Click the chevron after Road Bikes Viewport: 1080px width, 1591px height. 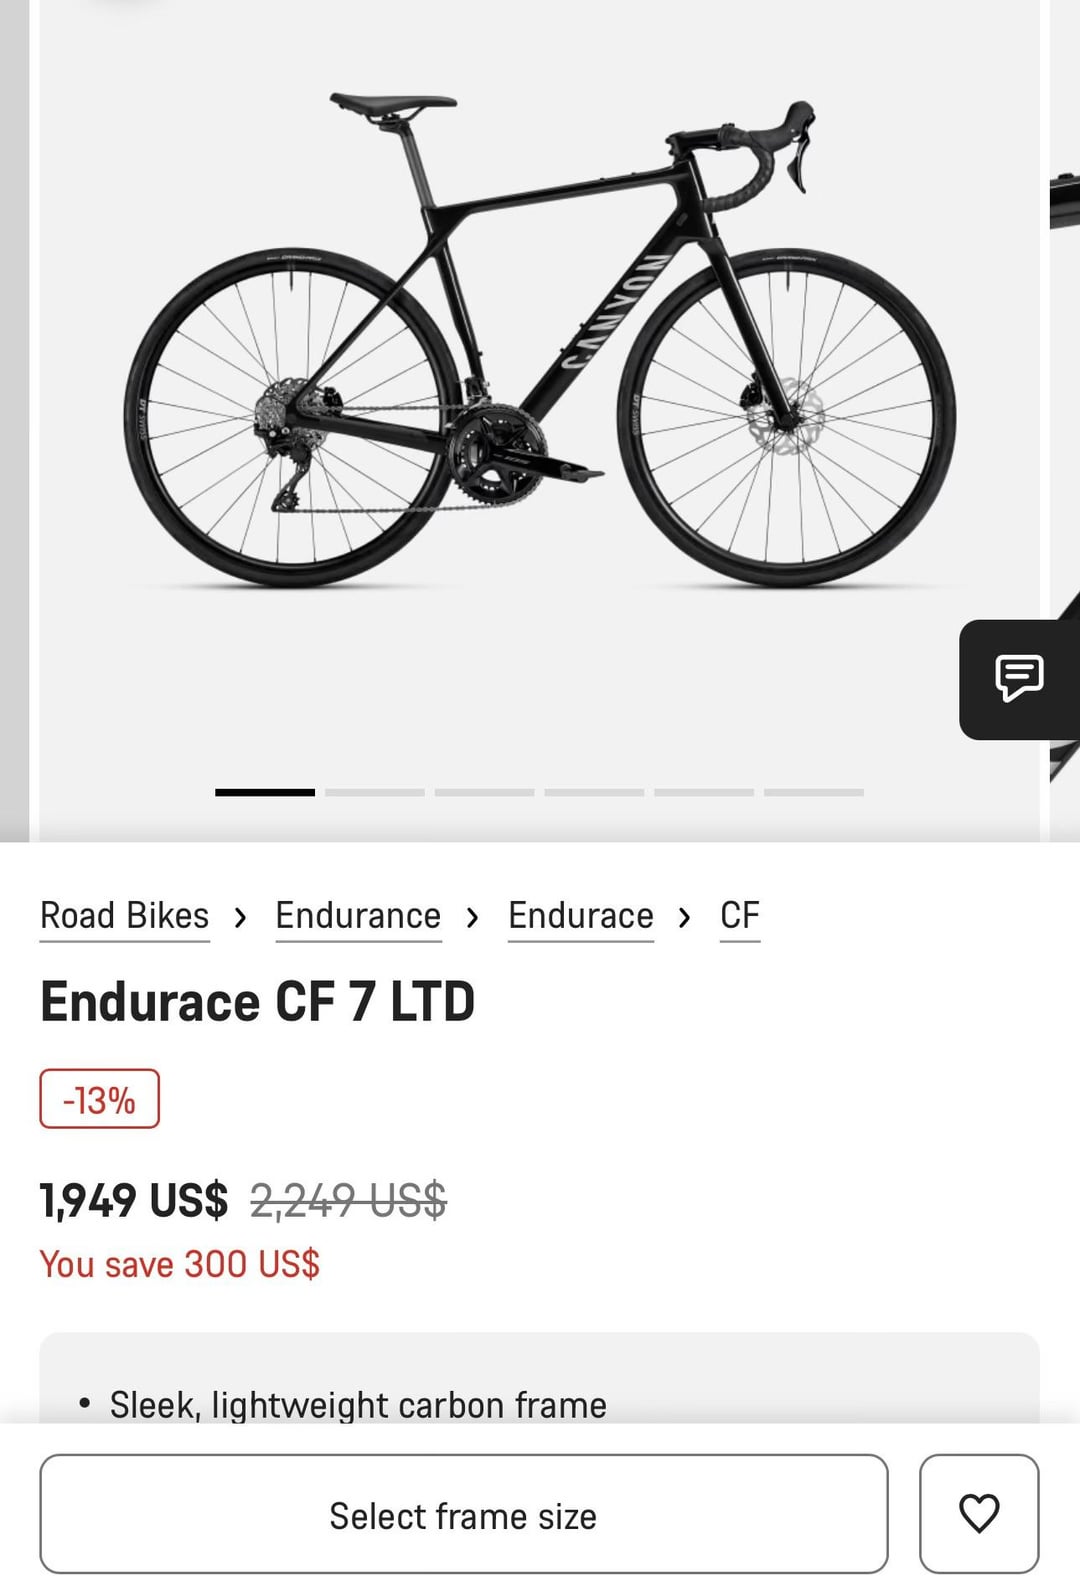[240, 917]
